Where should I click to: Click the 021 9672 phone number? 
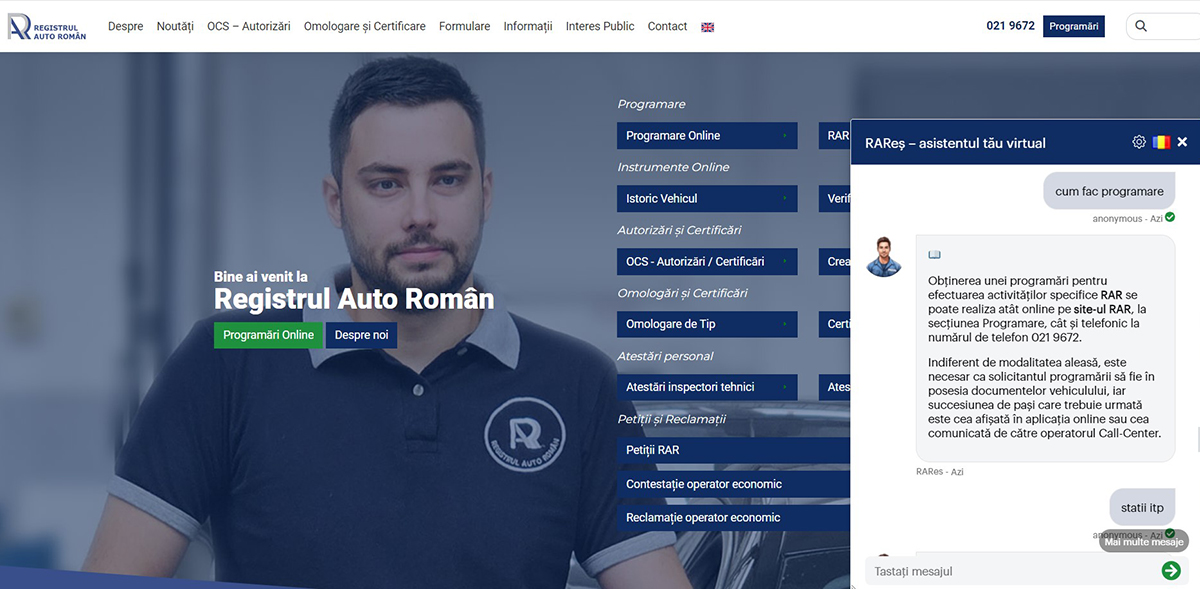[x=1010, y=26]
